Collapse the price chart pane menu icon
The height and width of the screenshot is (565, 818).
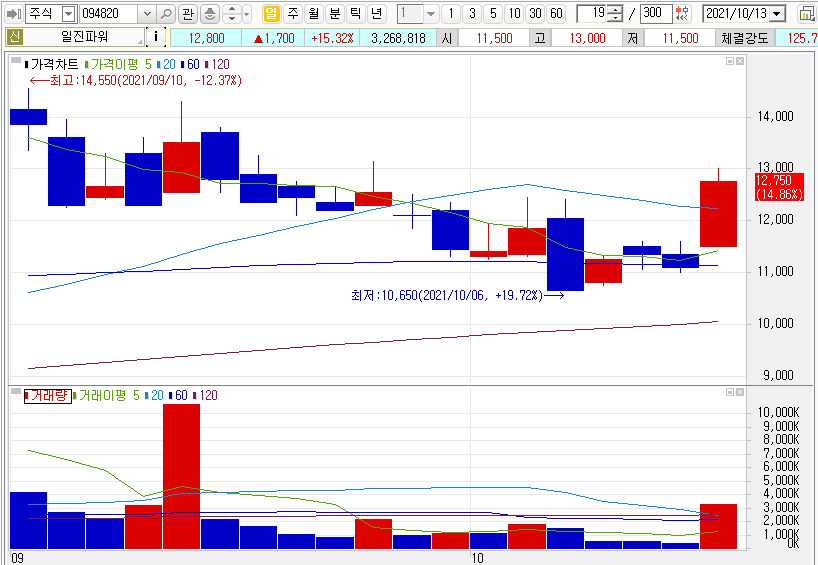15,61
